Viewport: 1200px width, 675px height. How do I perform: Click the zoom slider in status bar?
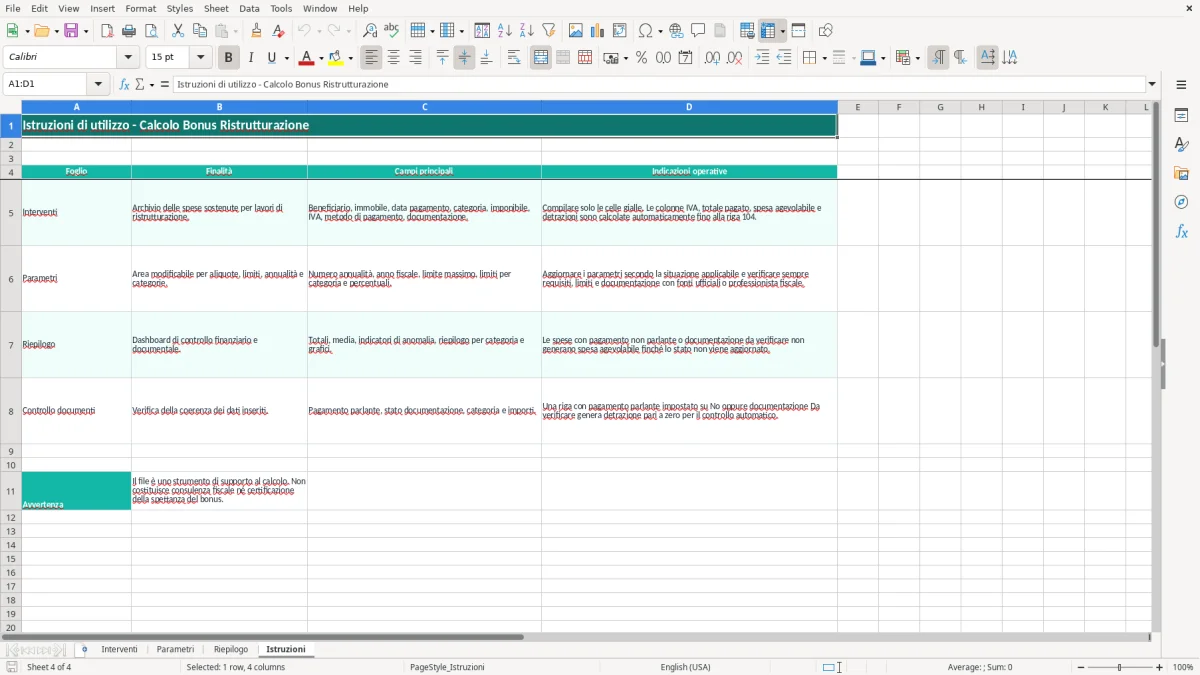[x=1120, y=667]
